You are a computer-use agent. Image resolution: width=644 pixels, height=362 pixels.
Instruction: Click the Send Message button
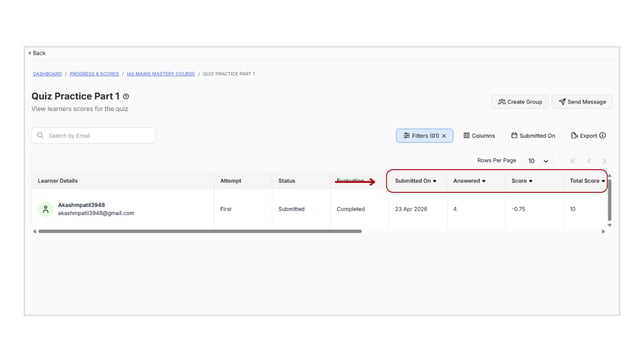pyautogui.click(x=582, y=102)
